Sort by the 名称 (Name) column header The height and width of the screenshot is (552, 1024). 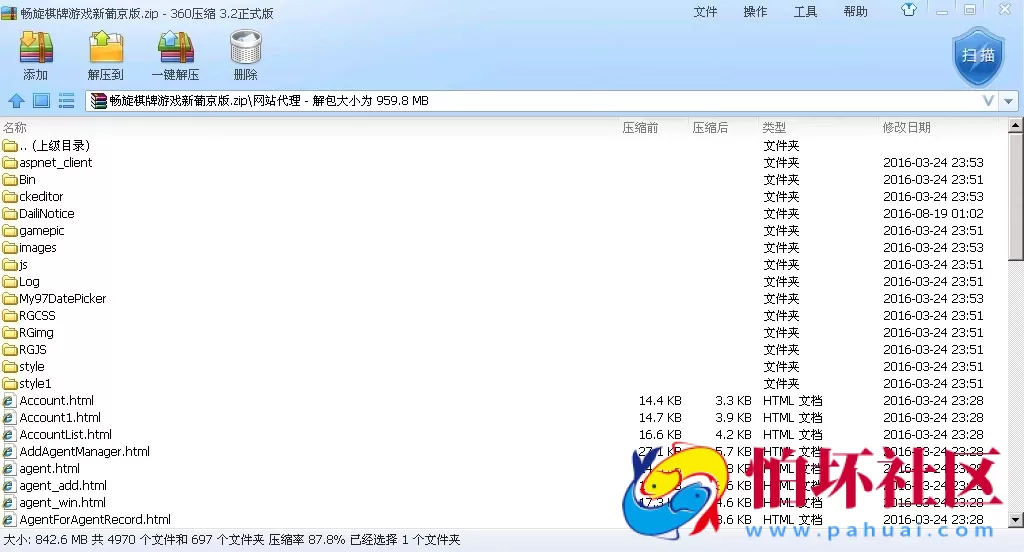[x=15, y=127]
